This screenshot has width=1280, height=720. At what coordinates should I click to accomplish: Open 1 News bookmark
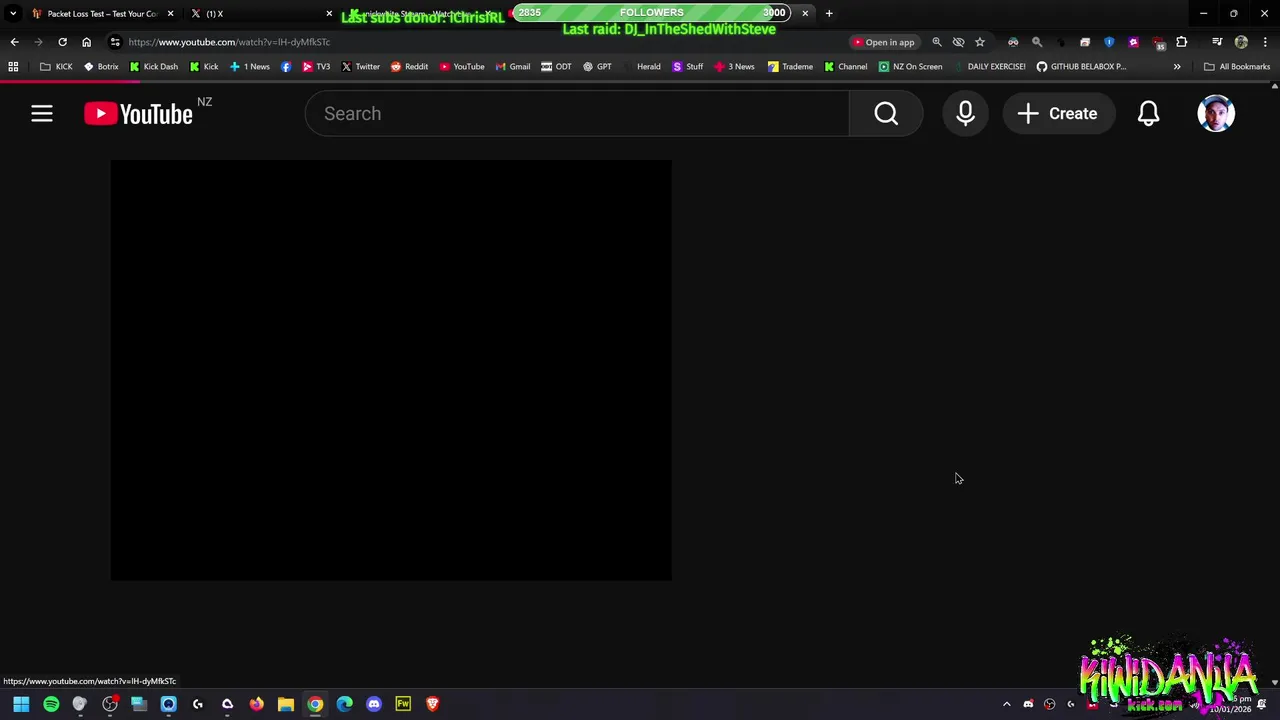(x=250, y=67)
